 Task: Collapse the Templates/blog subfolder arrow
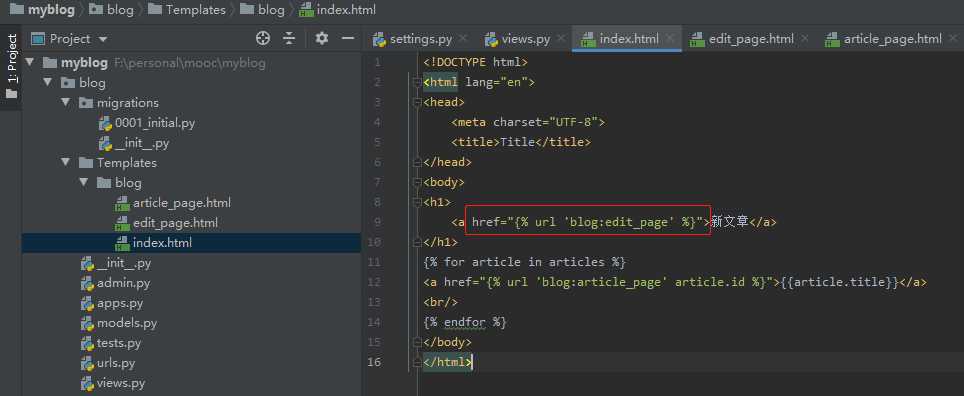tap(84, 183)
